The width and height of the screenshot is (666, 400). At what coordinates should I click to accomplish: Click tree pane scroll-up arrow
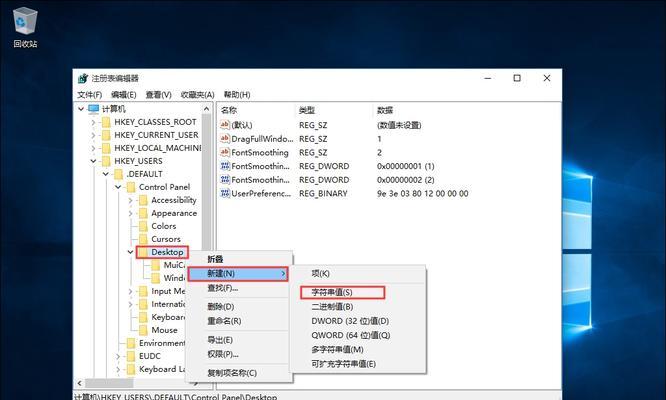(x=206, y=109)
